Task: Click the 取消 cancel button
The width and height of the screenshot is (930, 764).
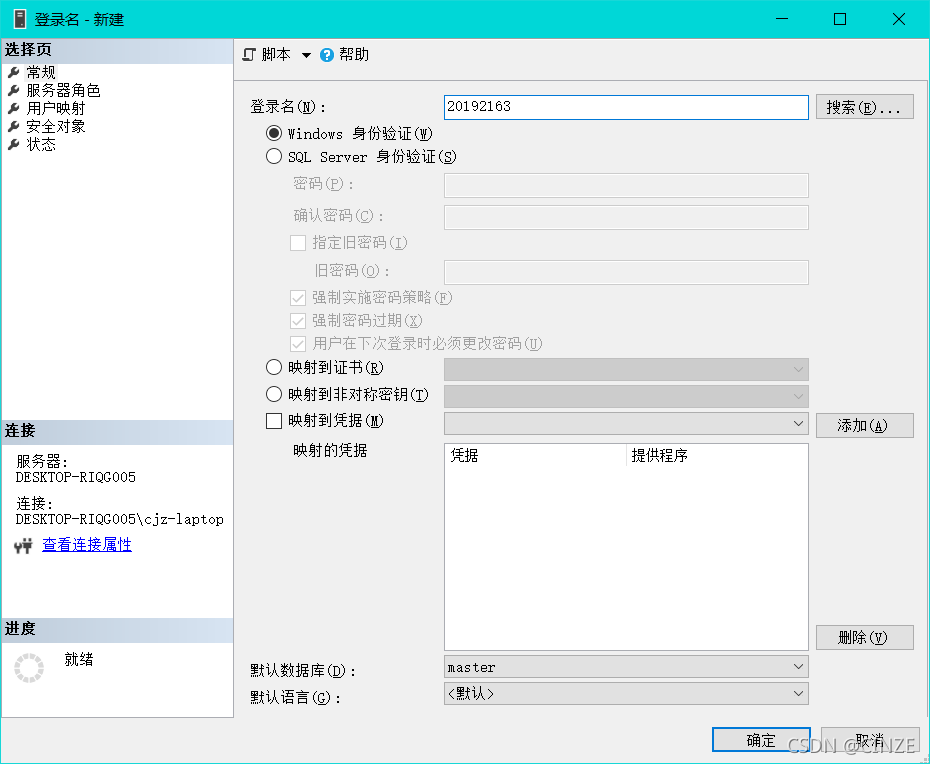Action: (870, 740)
